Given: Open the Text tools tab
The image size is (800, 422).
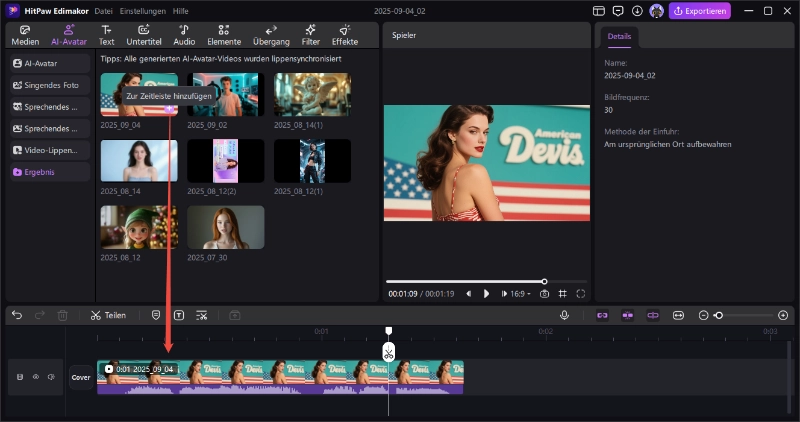Looking at the screenshot, I should (x=106, y=35).
